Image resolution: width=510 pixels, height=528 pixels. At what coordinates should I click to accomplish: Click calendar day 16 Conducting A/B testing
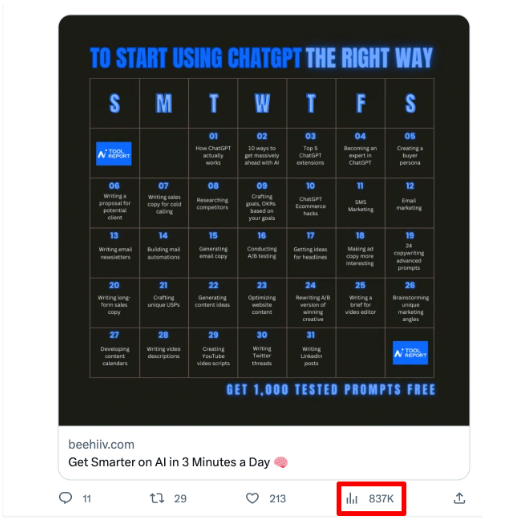pyautogui.click(x=262, y=253)
